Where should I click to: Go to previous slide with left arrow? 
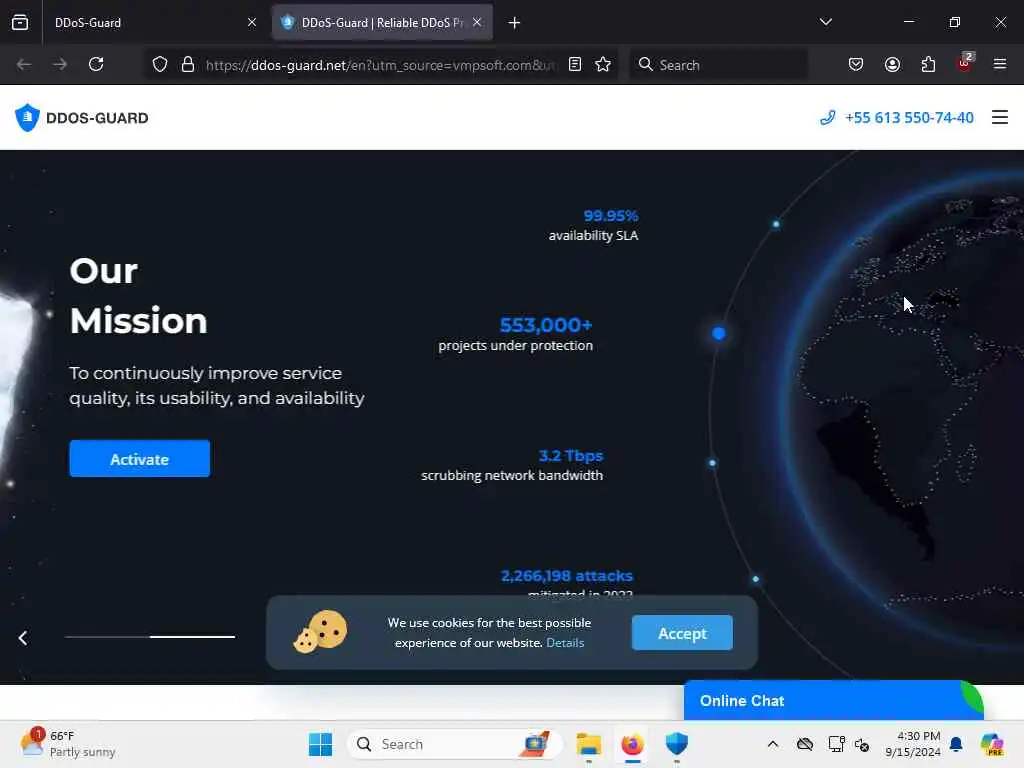[23, 637]
